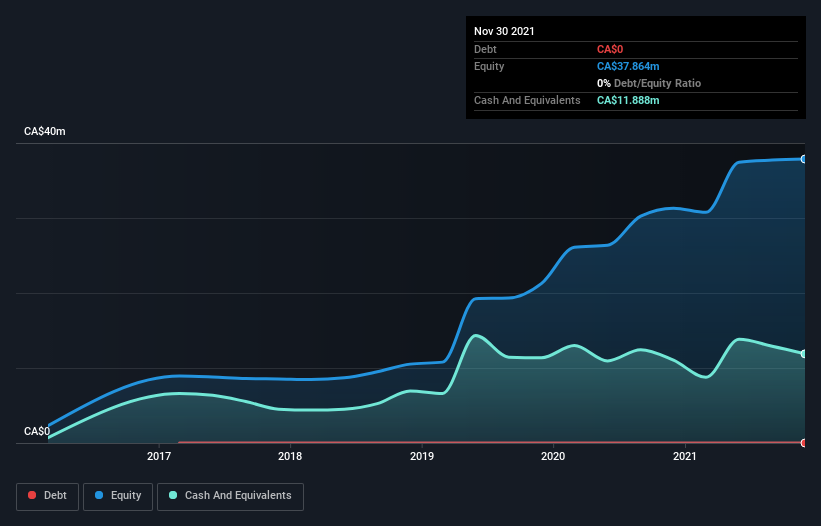The width and height of the screenshot is (821, 526).
Task: Click the Equity label in tooltip
Action: [489, 66]
